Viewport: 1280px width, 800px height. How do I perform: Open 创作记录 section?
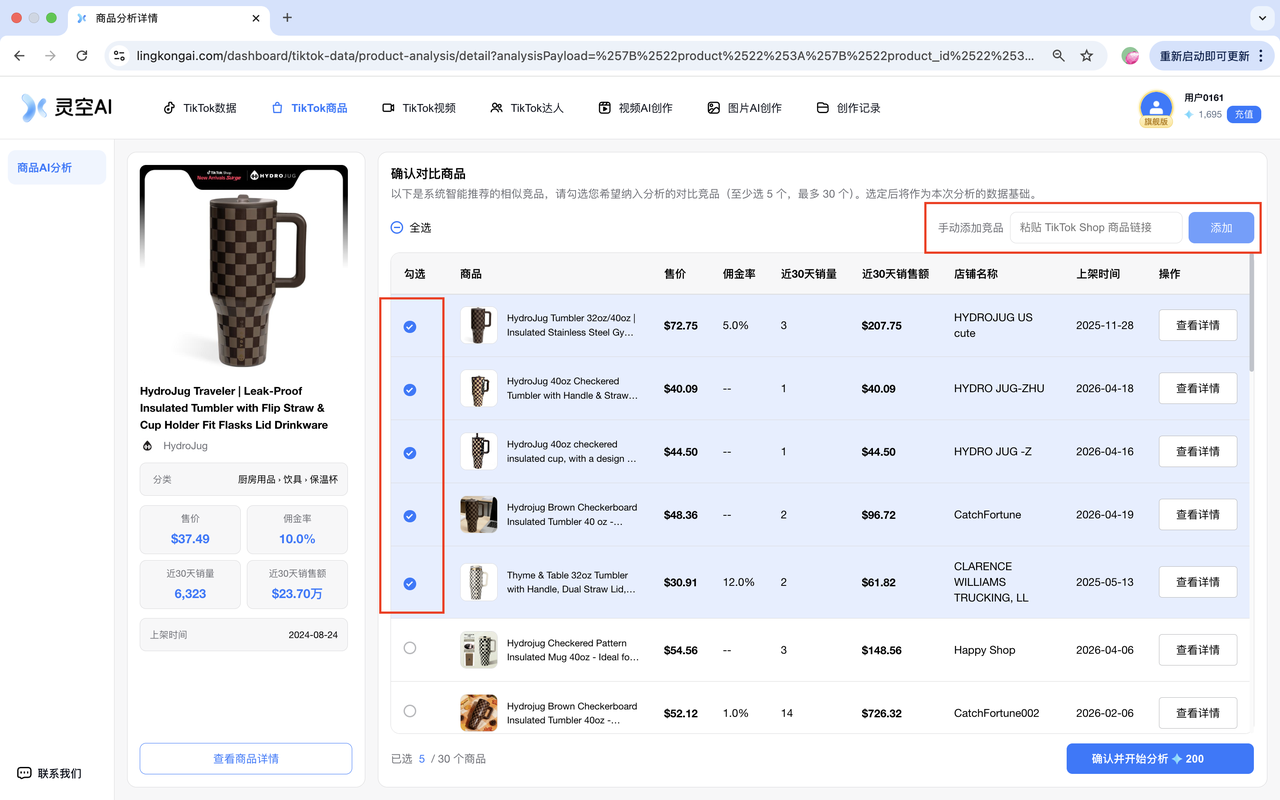(x=849, y=108)
